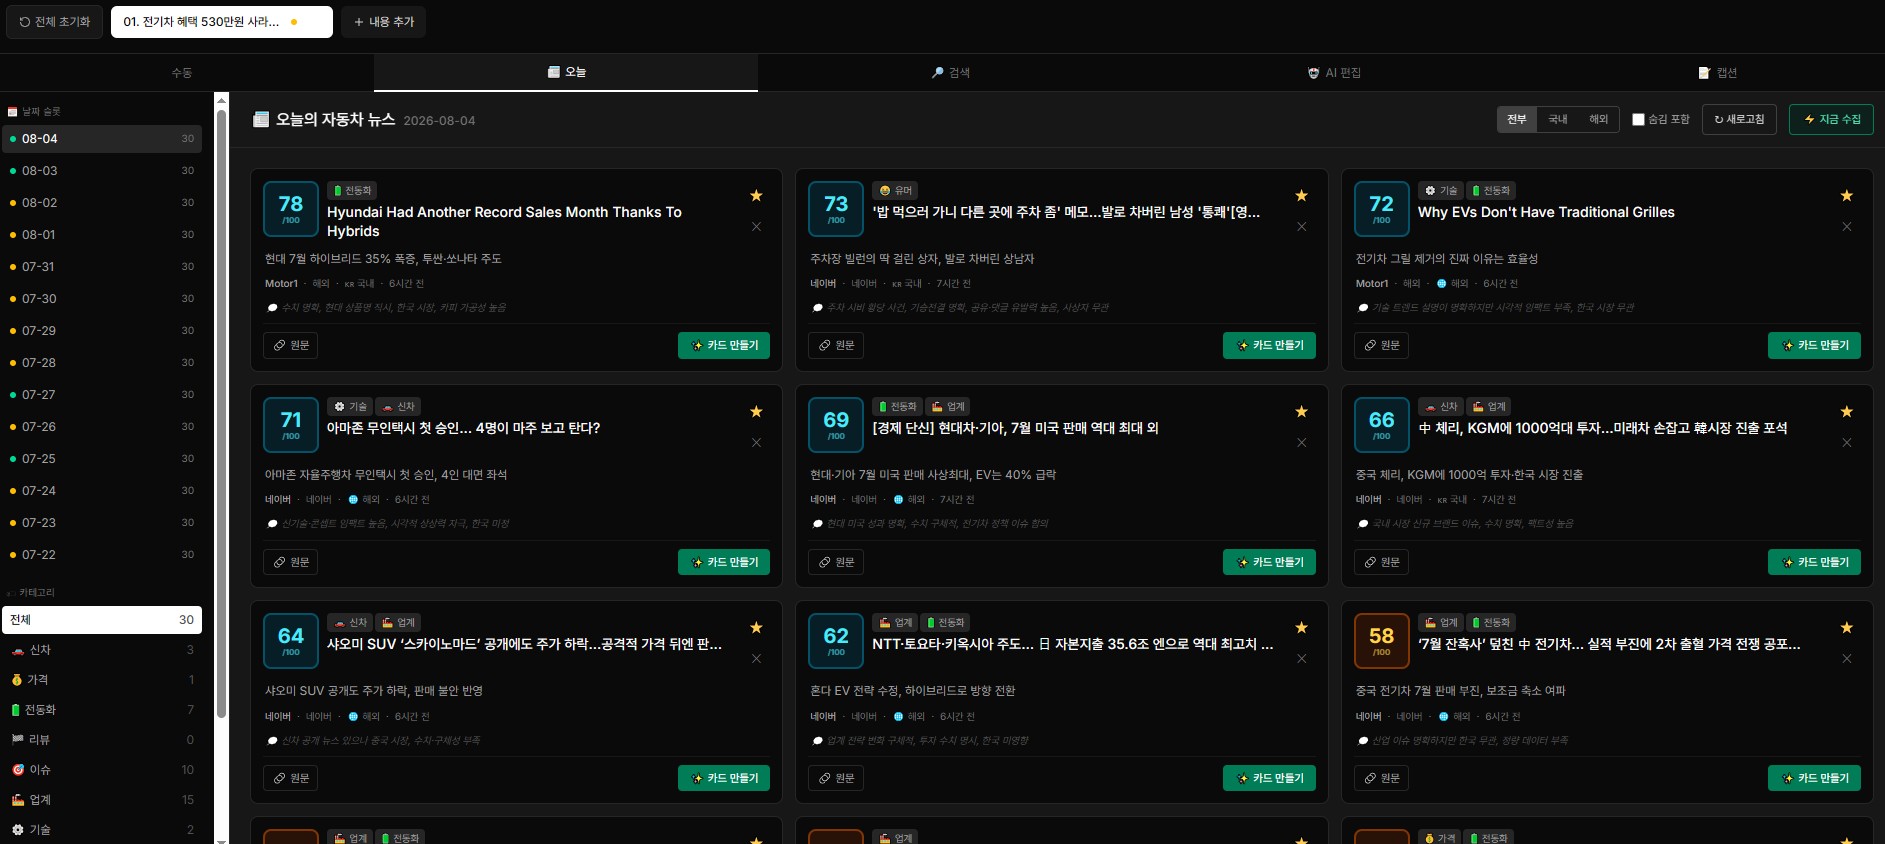Star the '7월 잔혹사' article

click(1847, 628)
